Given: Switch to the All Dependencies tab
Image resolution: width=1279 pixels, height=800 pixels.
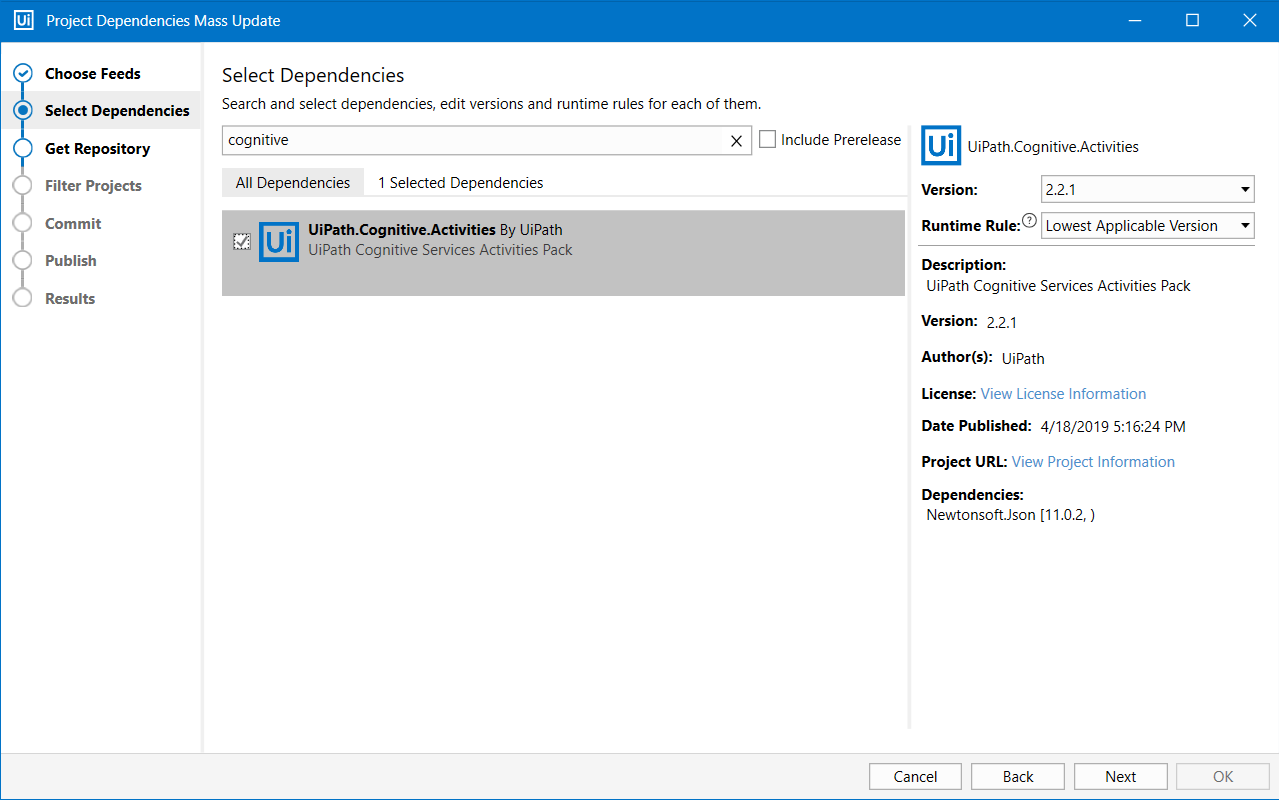Looking at the screenshot, I should [293, 182].
